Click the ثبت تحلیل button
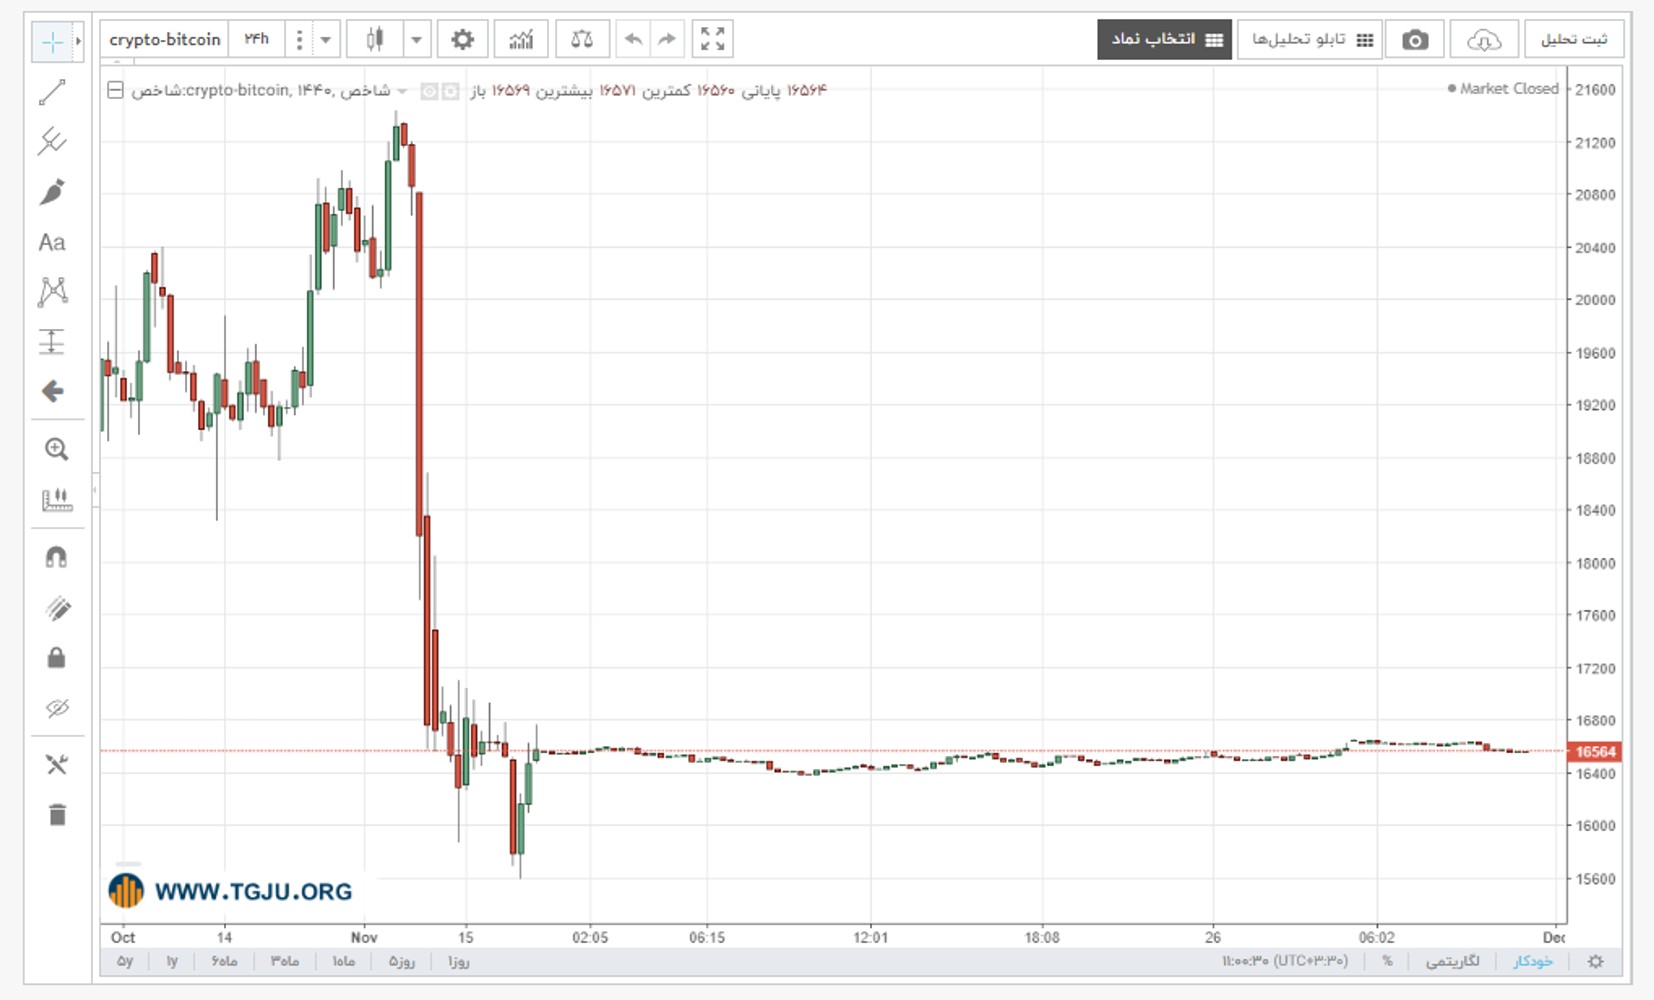 pos(1574,39)
